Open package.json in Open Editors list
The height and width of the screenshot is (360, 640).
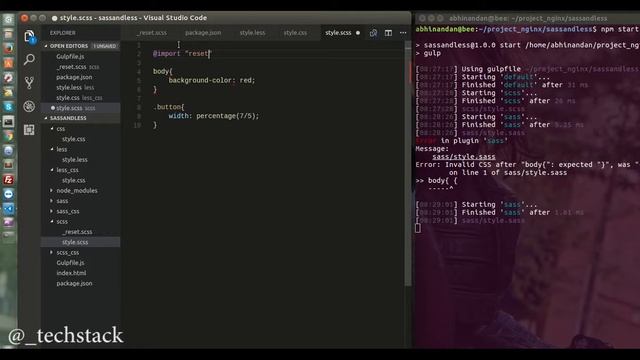74,77
